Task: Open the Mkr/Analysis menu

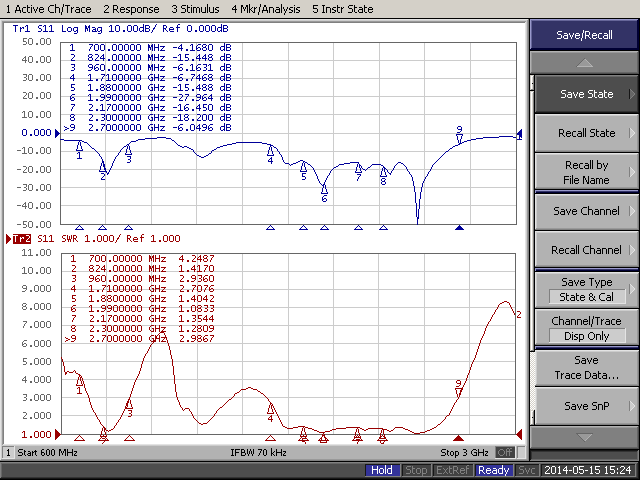Action: click(x=267, y=8)
